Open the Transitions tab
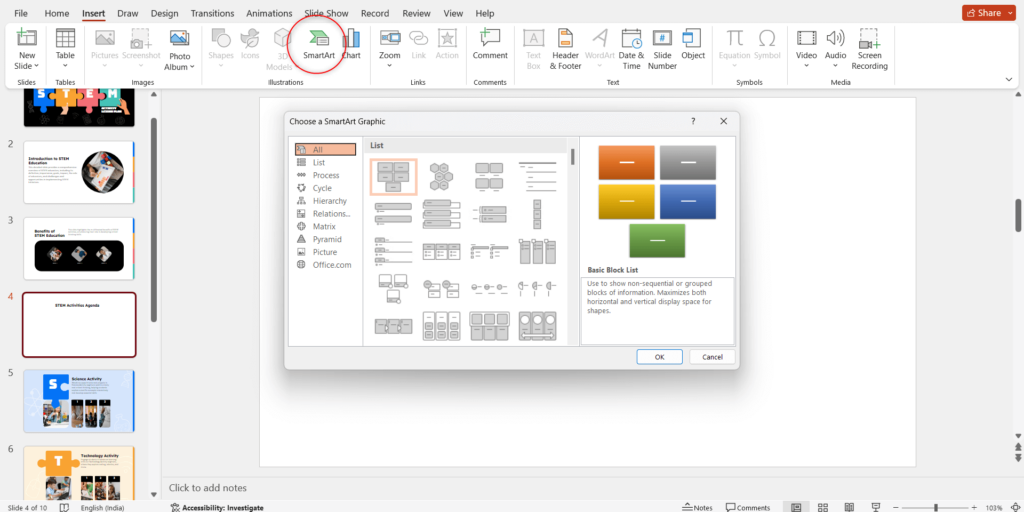The image size is (1024, 512). pos(211,14)
